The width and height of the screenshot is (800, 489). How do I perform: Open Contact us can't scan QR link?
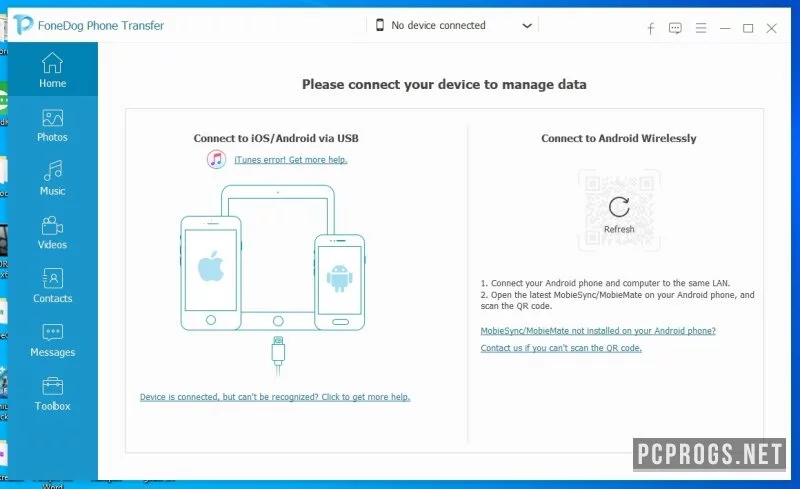561,348
